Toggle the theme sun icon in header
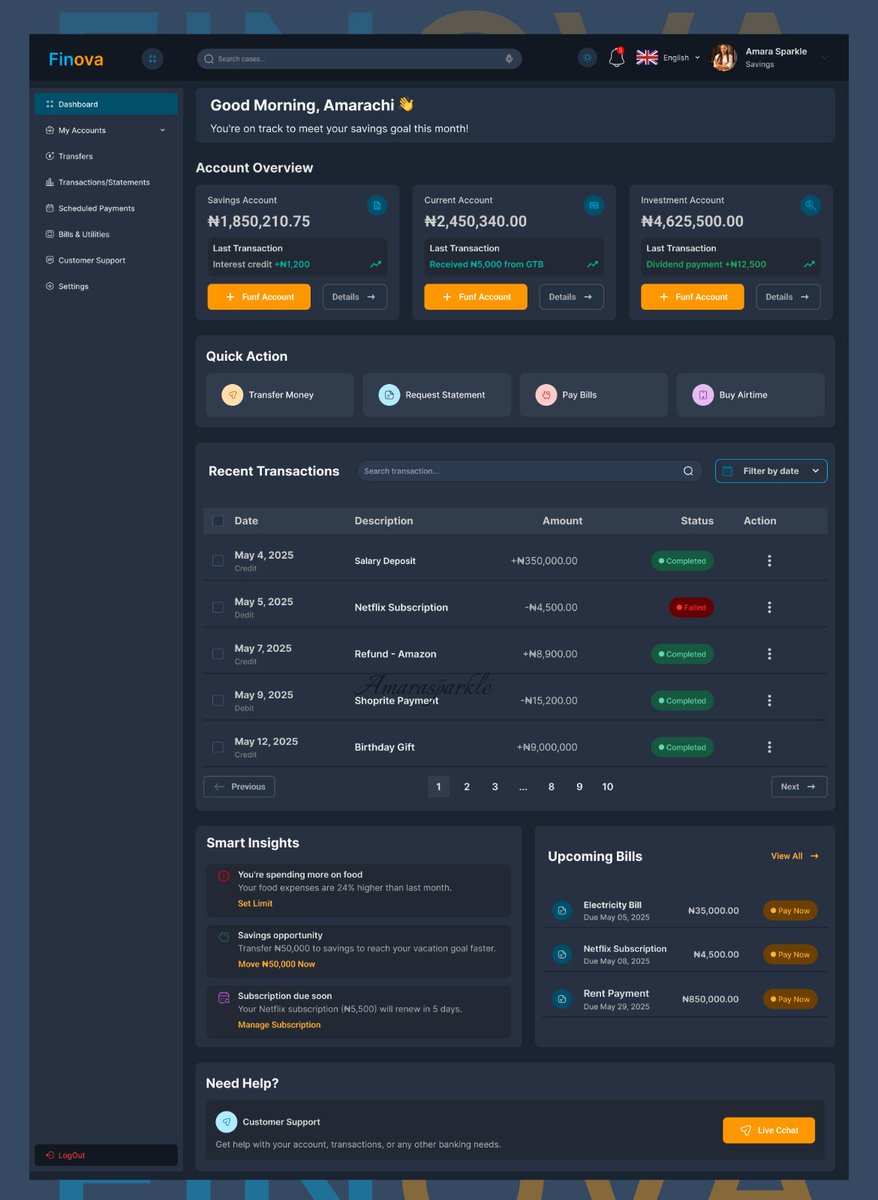 (x=588, y=58)
